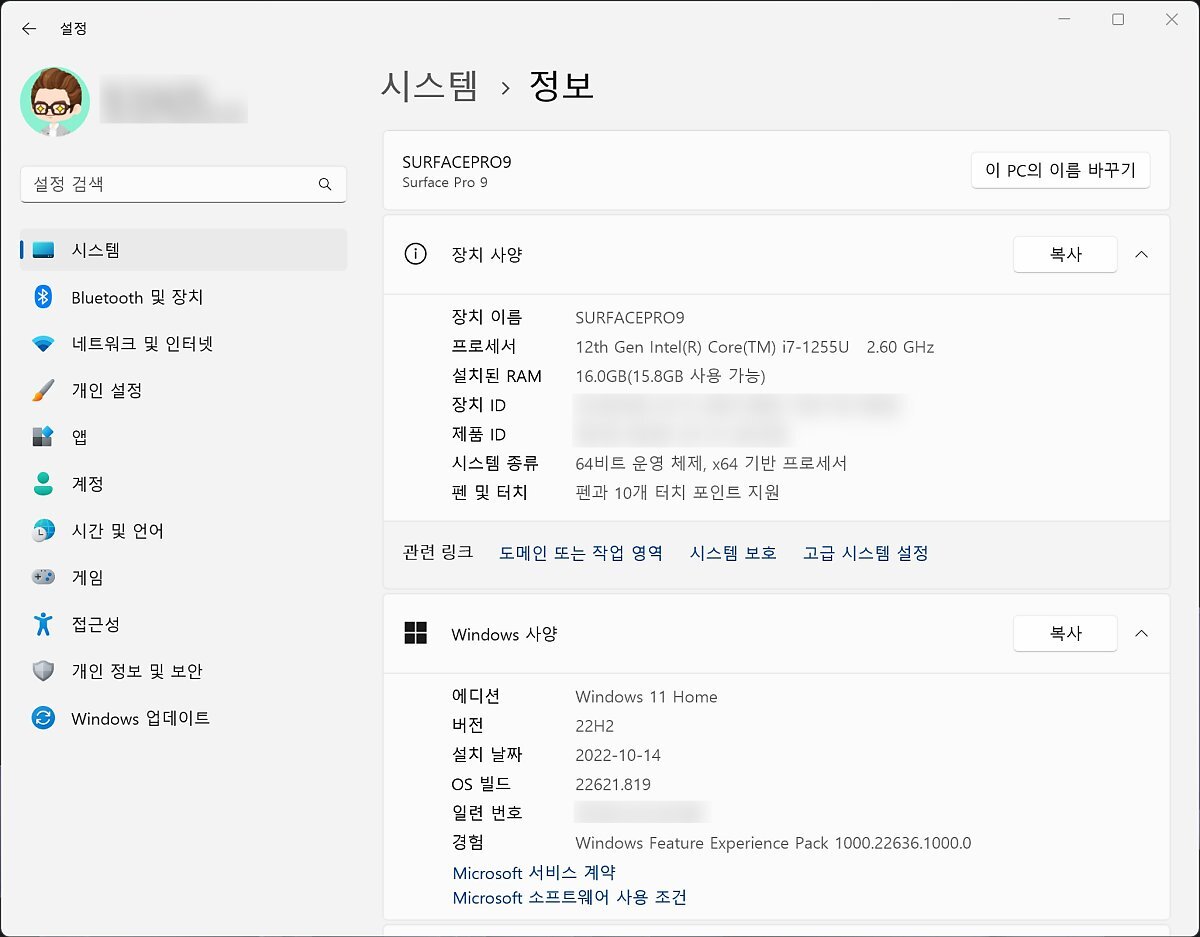Image resolution: width=1200 pixels, height=937 pixels.
Task: Open 개인 정보 및 보안 settings
Action: [184, 671]
